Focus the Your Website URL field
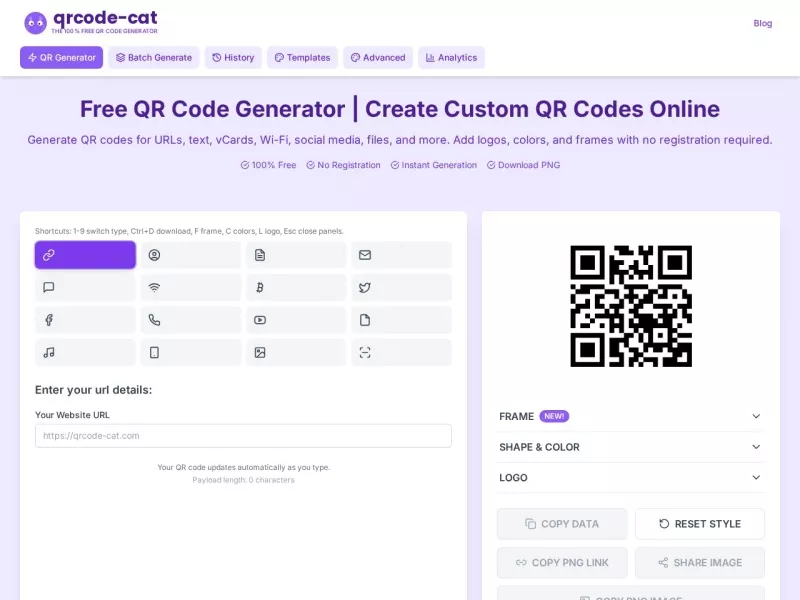 pyautogui.click(x=243, y=436)
